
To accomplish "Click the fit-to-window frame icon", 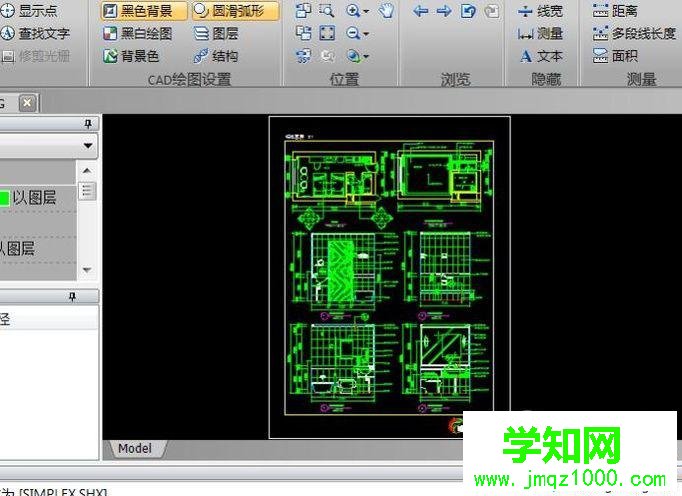I will pos(327,33).
